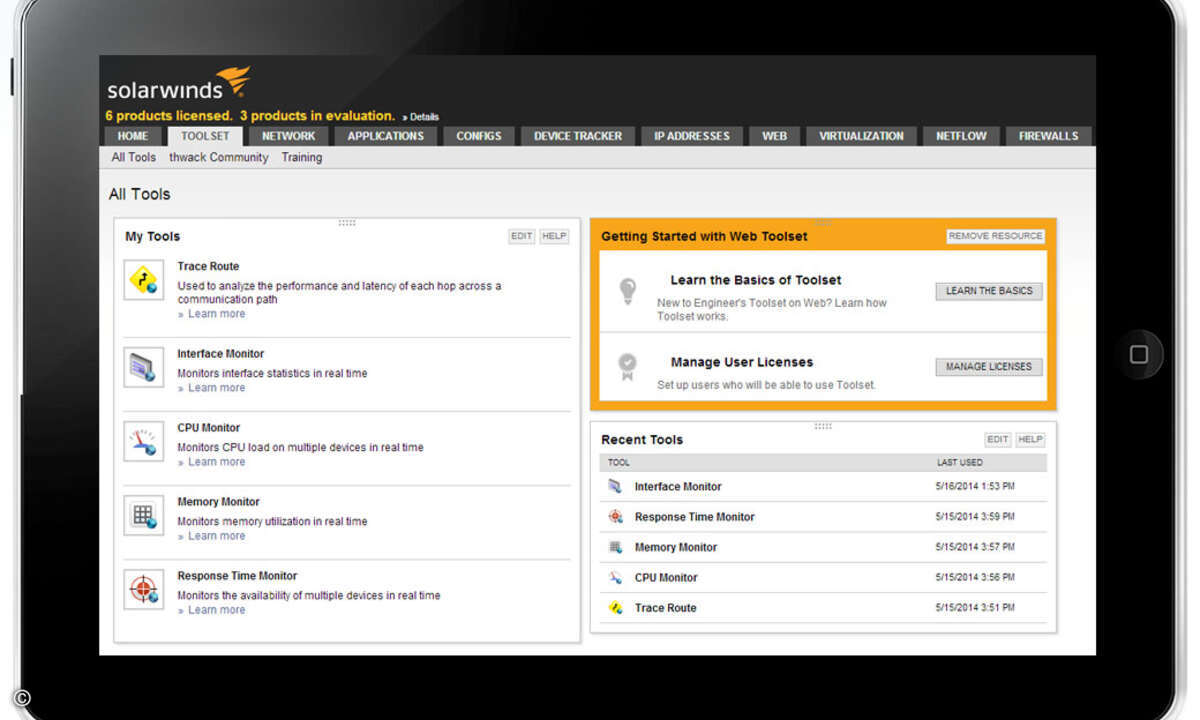
Task: Open the DEVICE TRACKER tab
Action: click(x=578, y=136)
